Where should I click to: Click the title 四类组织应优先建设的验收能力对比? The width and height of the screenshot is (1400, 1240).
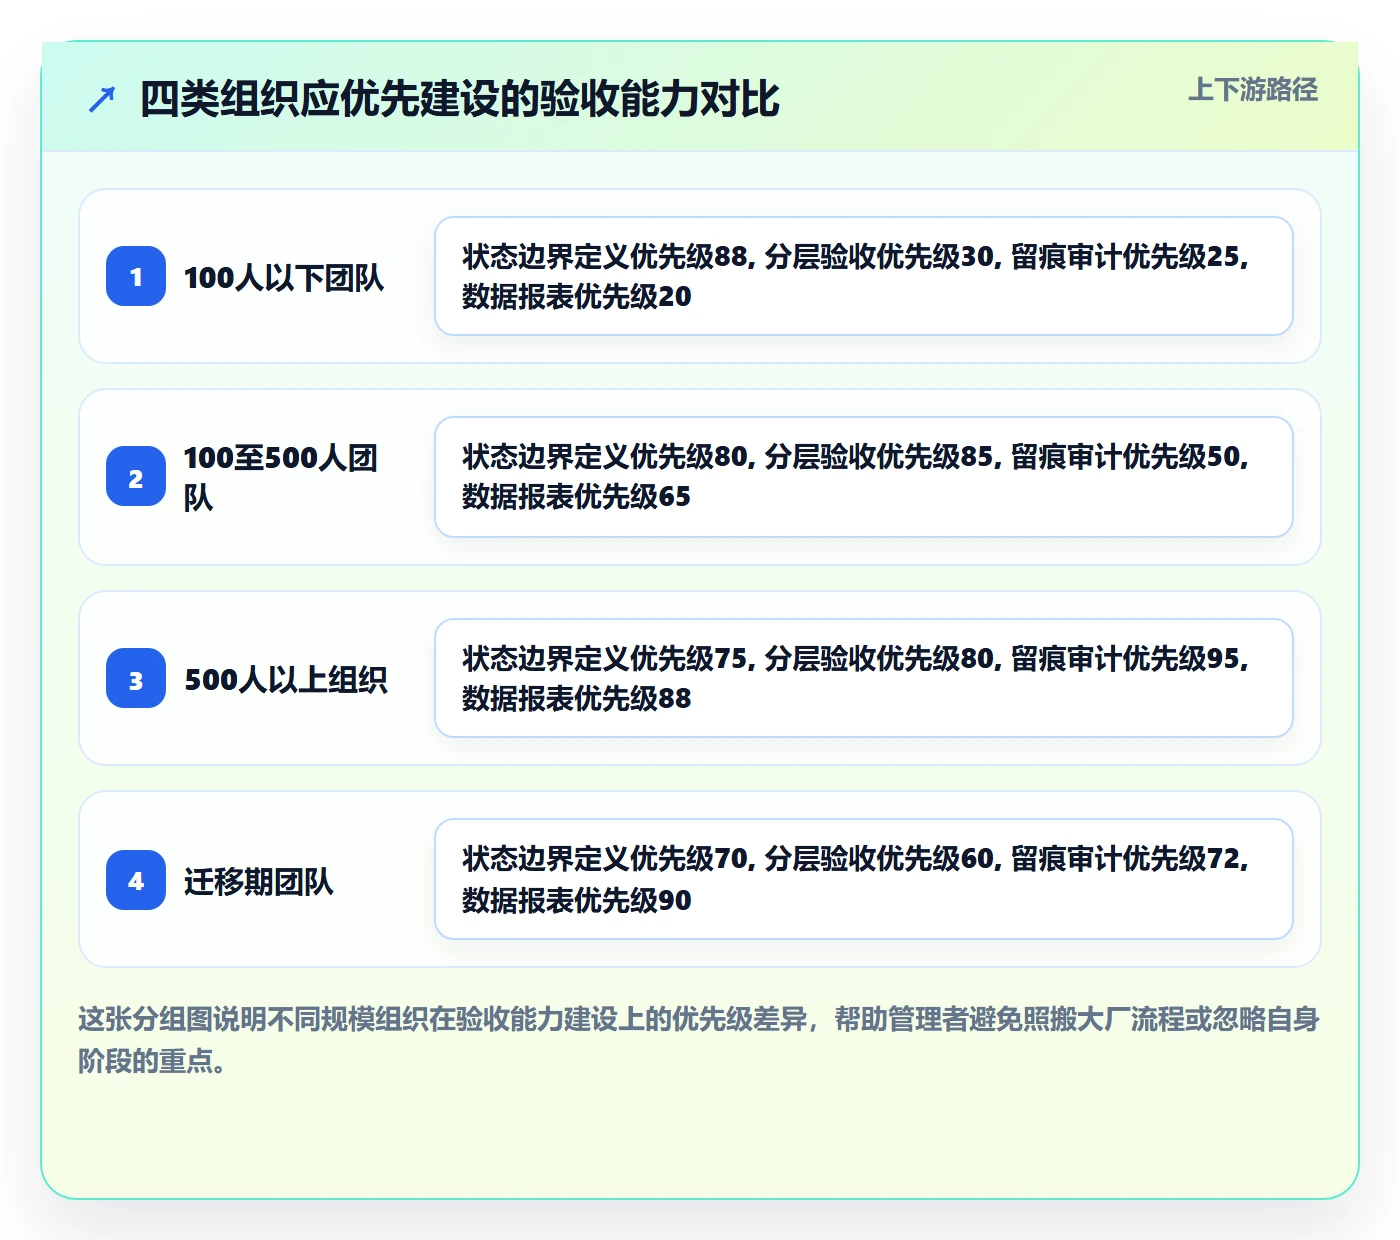click(459, 99)
